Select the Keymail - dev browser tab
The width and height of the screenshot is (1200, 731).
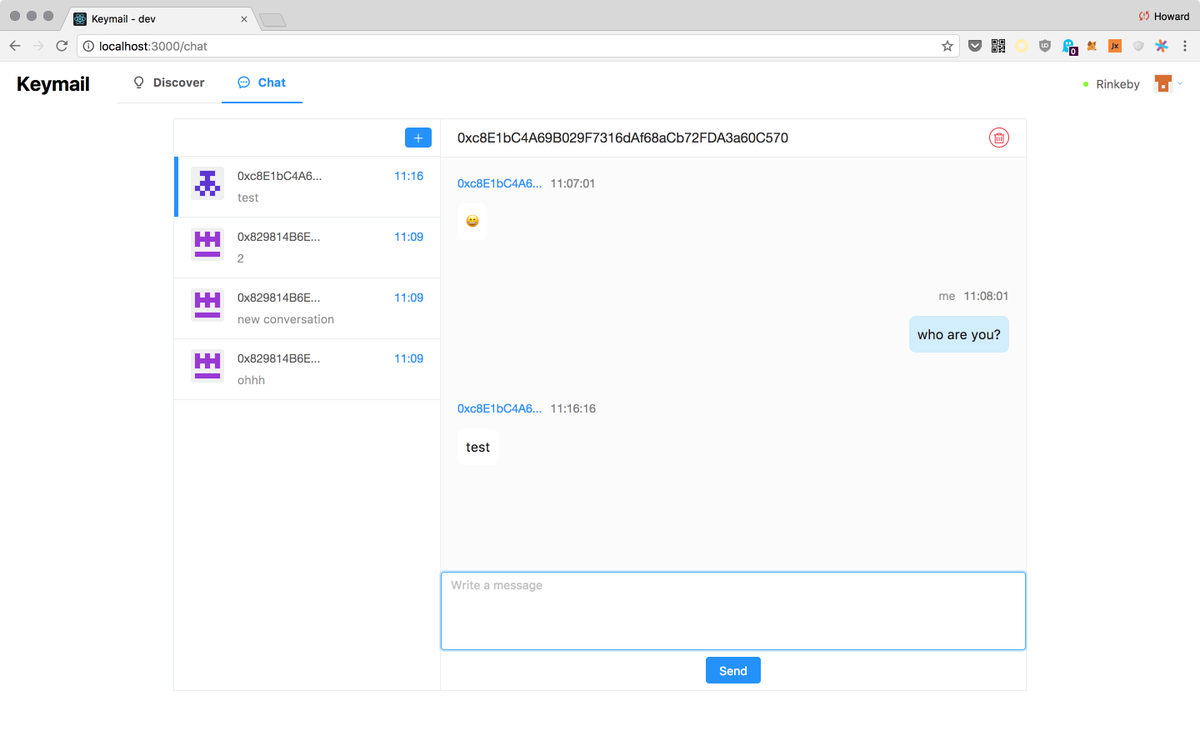[x=160, y=19]
